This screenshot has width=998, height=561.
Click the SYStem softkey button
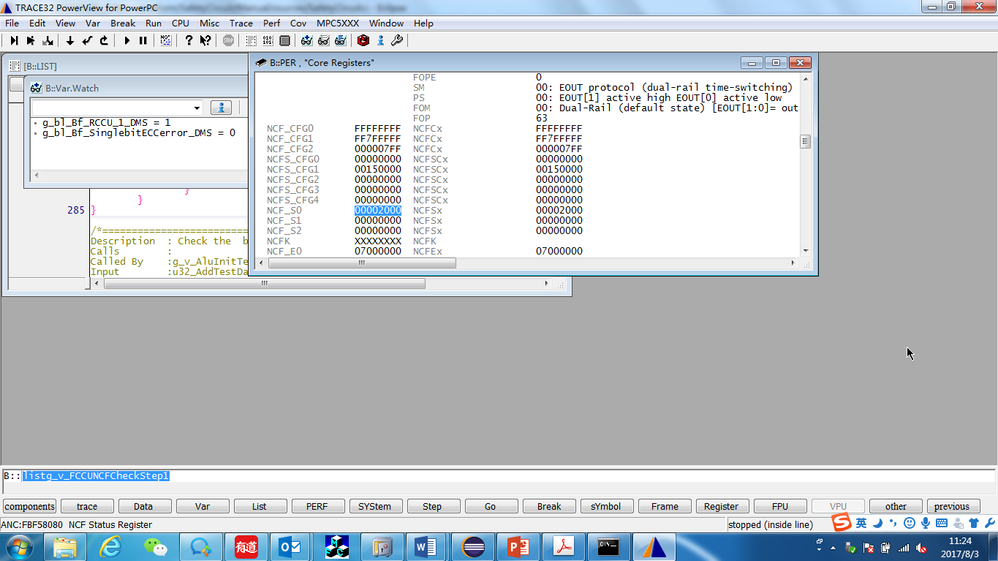coord(374,506)
